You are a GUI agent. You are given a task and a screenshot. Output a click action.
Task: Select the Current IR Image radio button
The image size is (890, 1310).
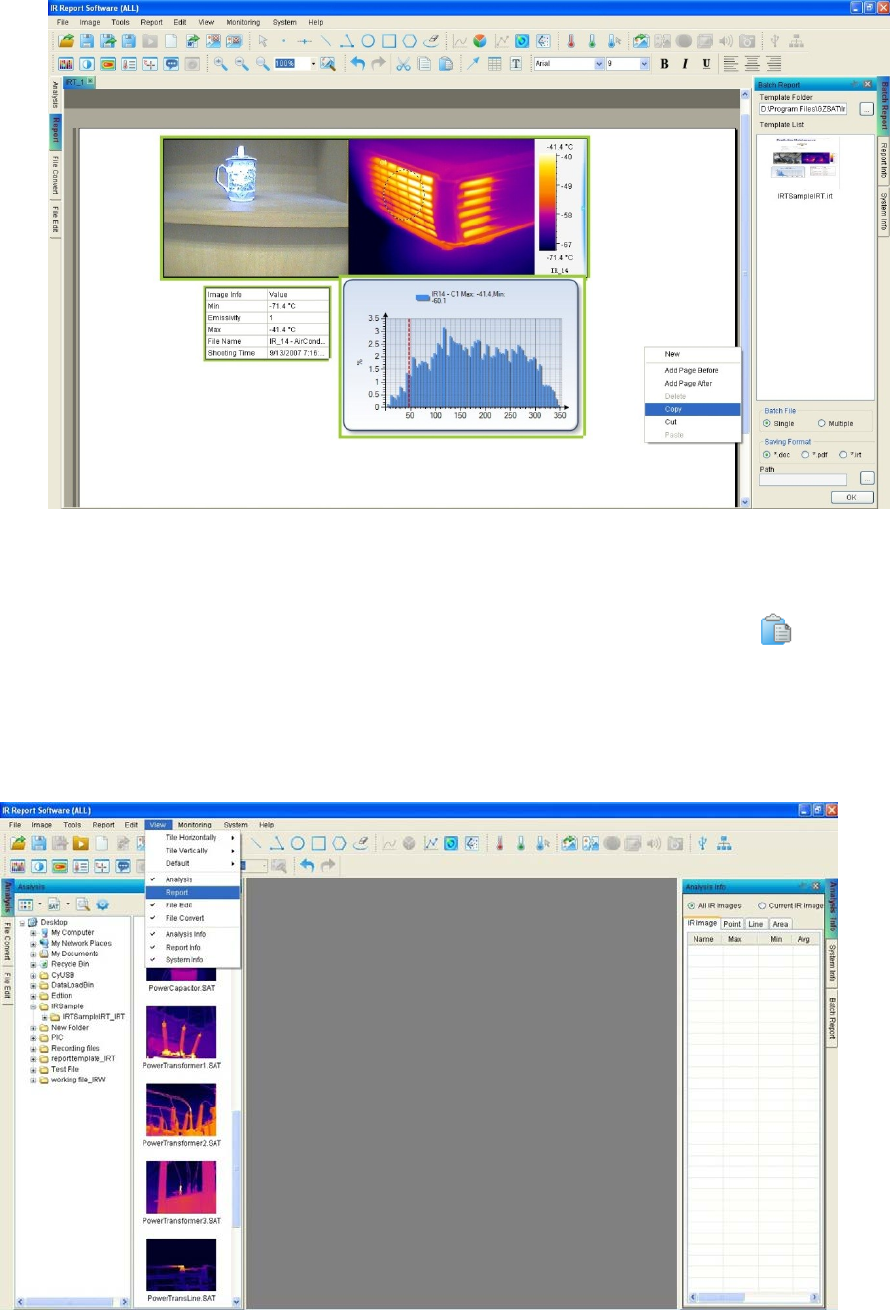pos(762,905)
